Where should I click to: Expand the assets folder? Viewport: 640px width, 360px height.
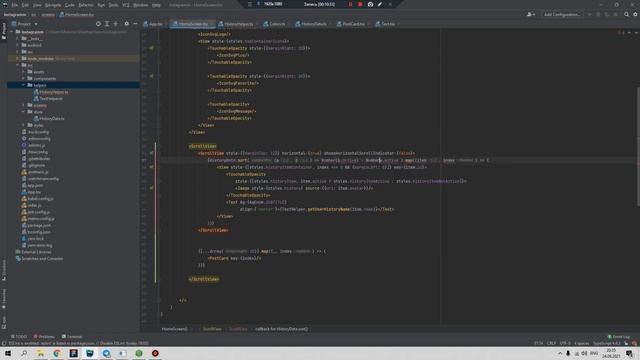(x=23, y=72)
